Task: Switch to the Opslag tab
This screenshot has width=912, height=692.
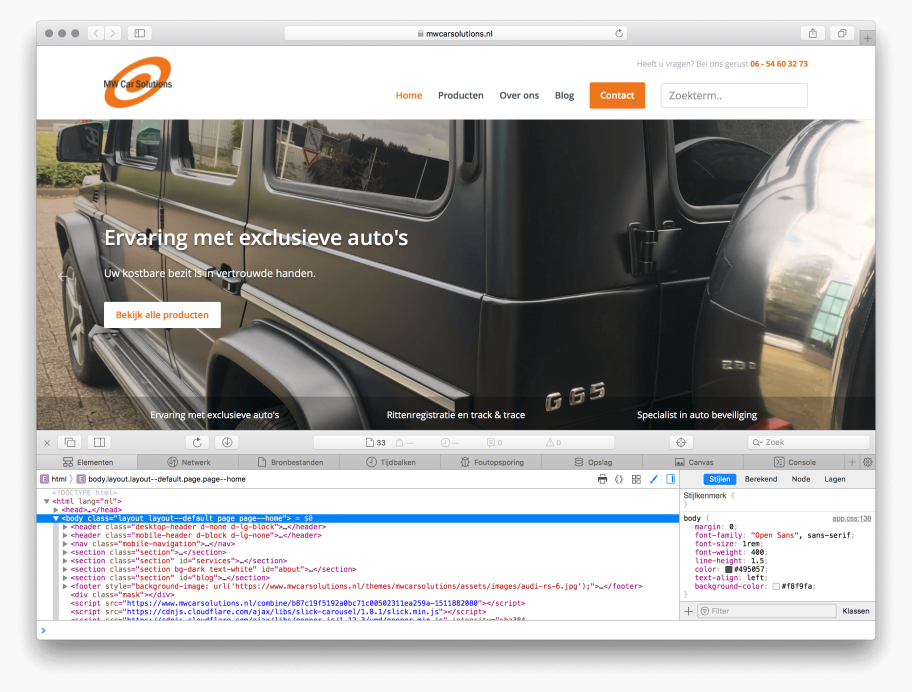Action: 593,462
